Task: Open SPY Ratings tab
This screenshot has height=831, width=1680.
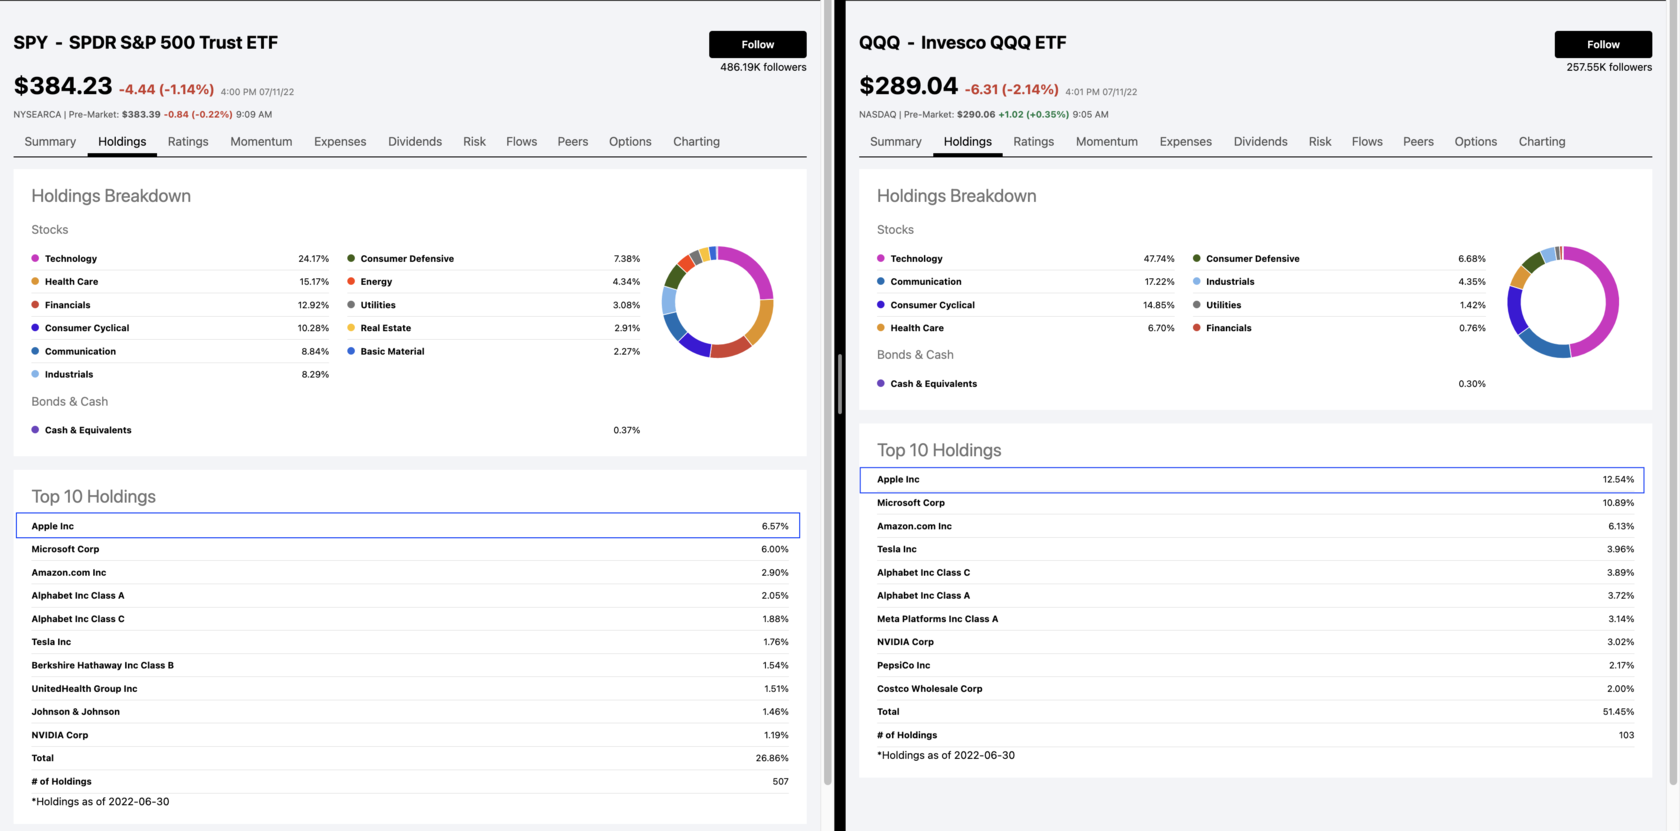Action: 188,142
